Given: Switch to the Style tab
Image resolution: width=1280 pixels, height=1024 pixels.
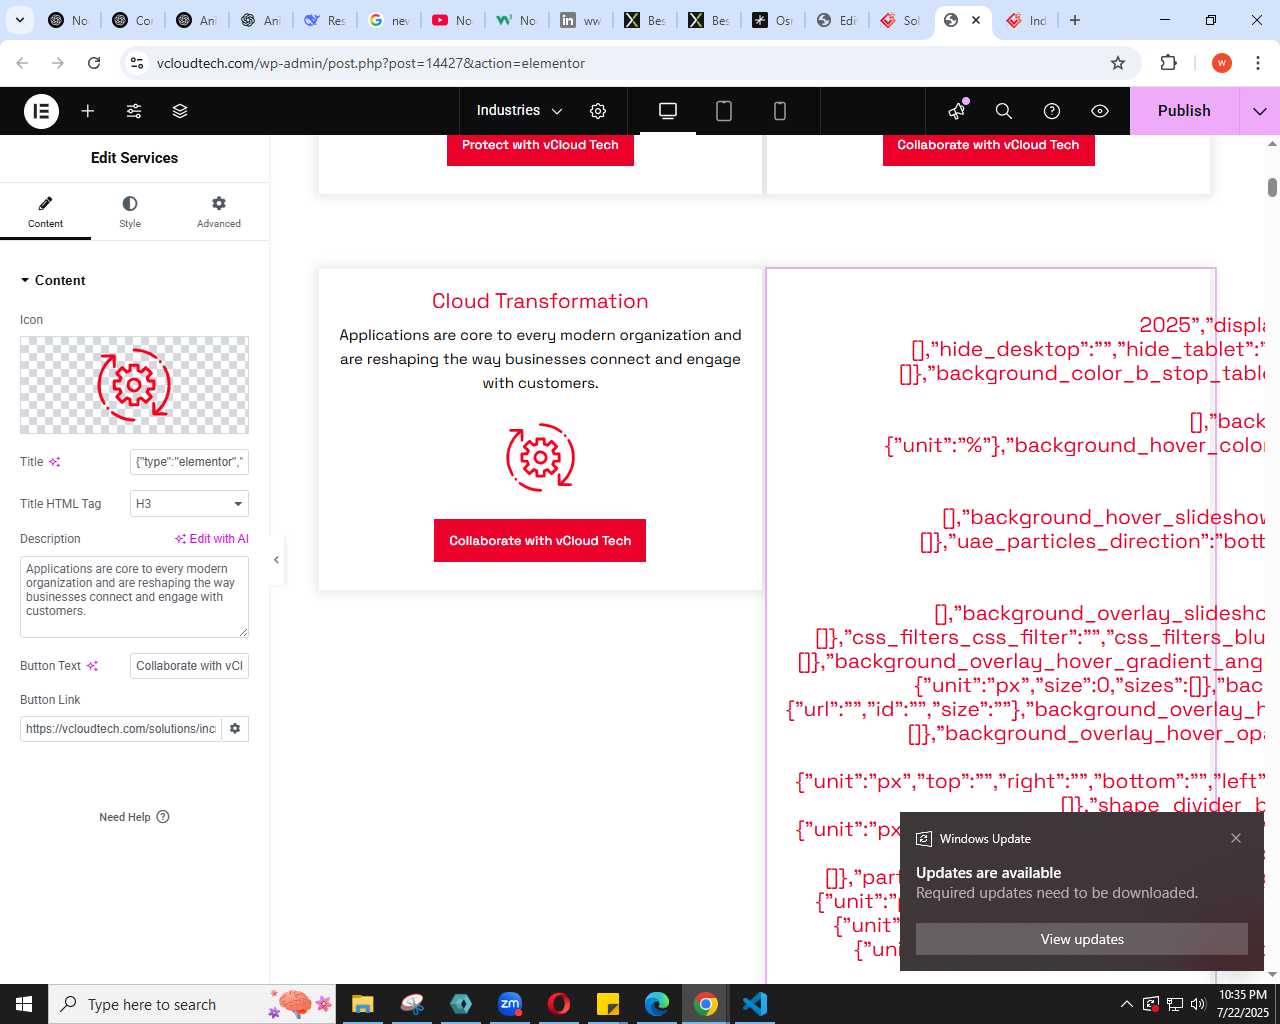Looking at the screenshot, I should tap(130, 212).
